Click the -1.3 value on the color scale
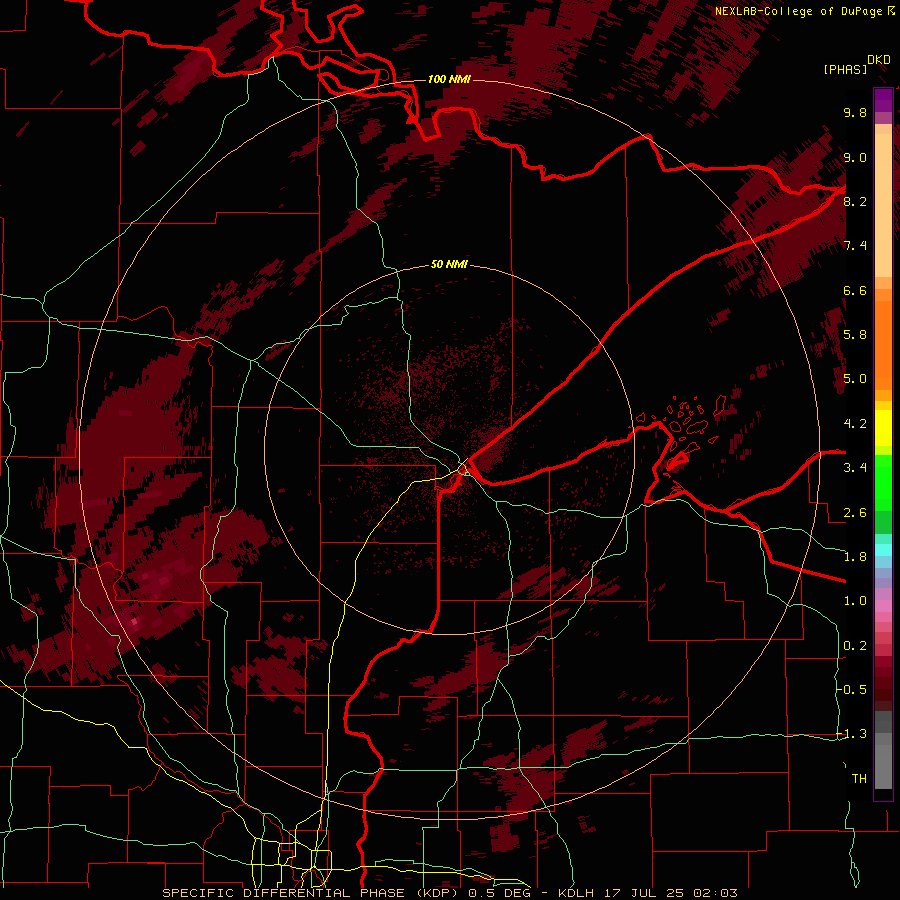900x900 pixels. [x=852, y=734]
